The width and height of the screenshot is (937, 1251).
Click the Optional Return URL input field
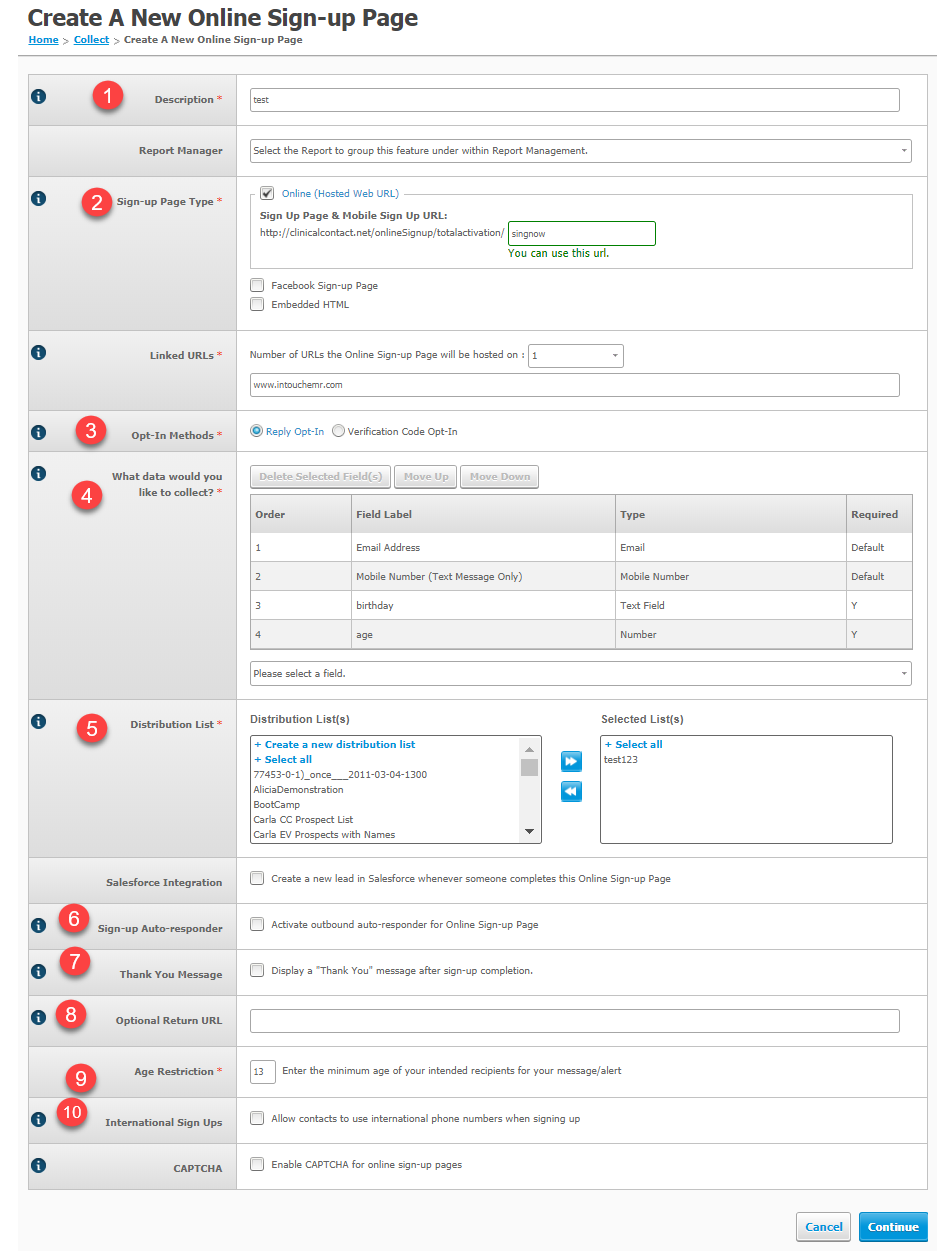[575, 1020]
